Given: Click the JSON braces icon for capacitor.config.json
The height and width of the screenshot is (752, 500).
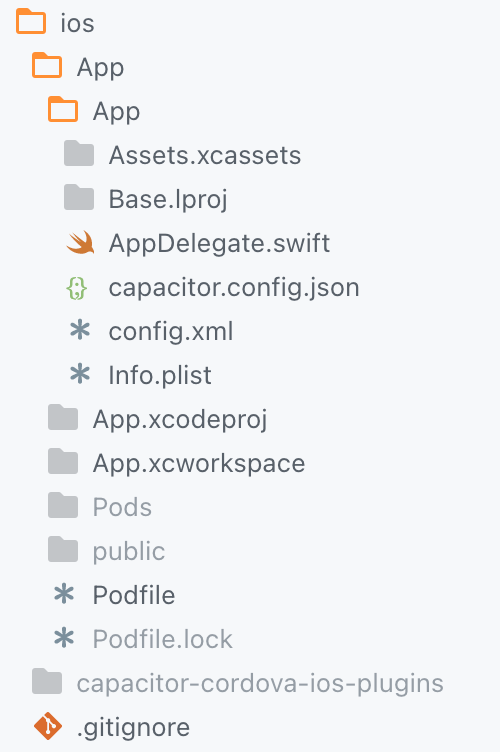Looking at the screenshot, I should [x=77, y=288].
